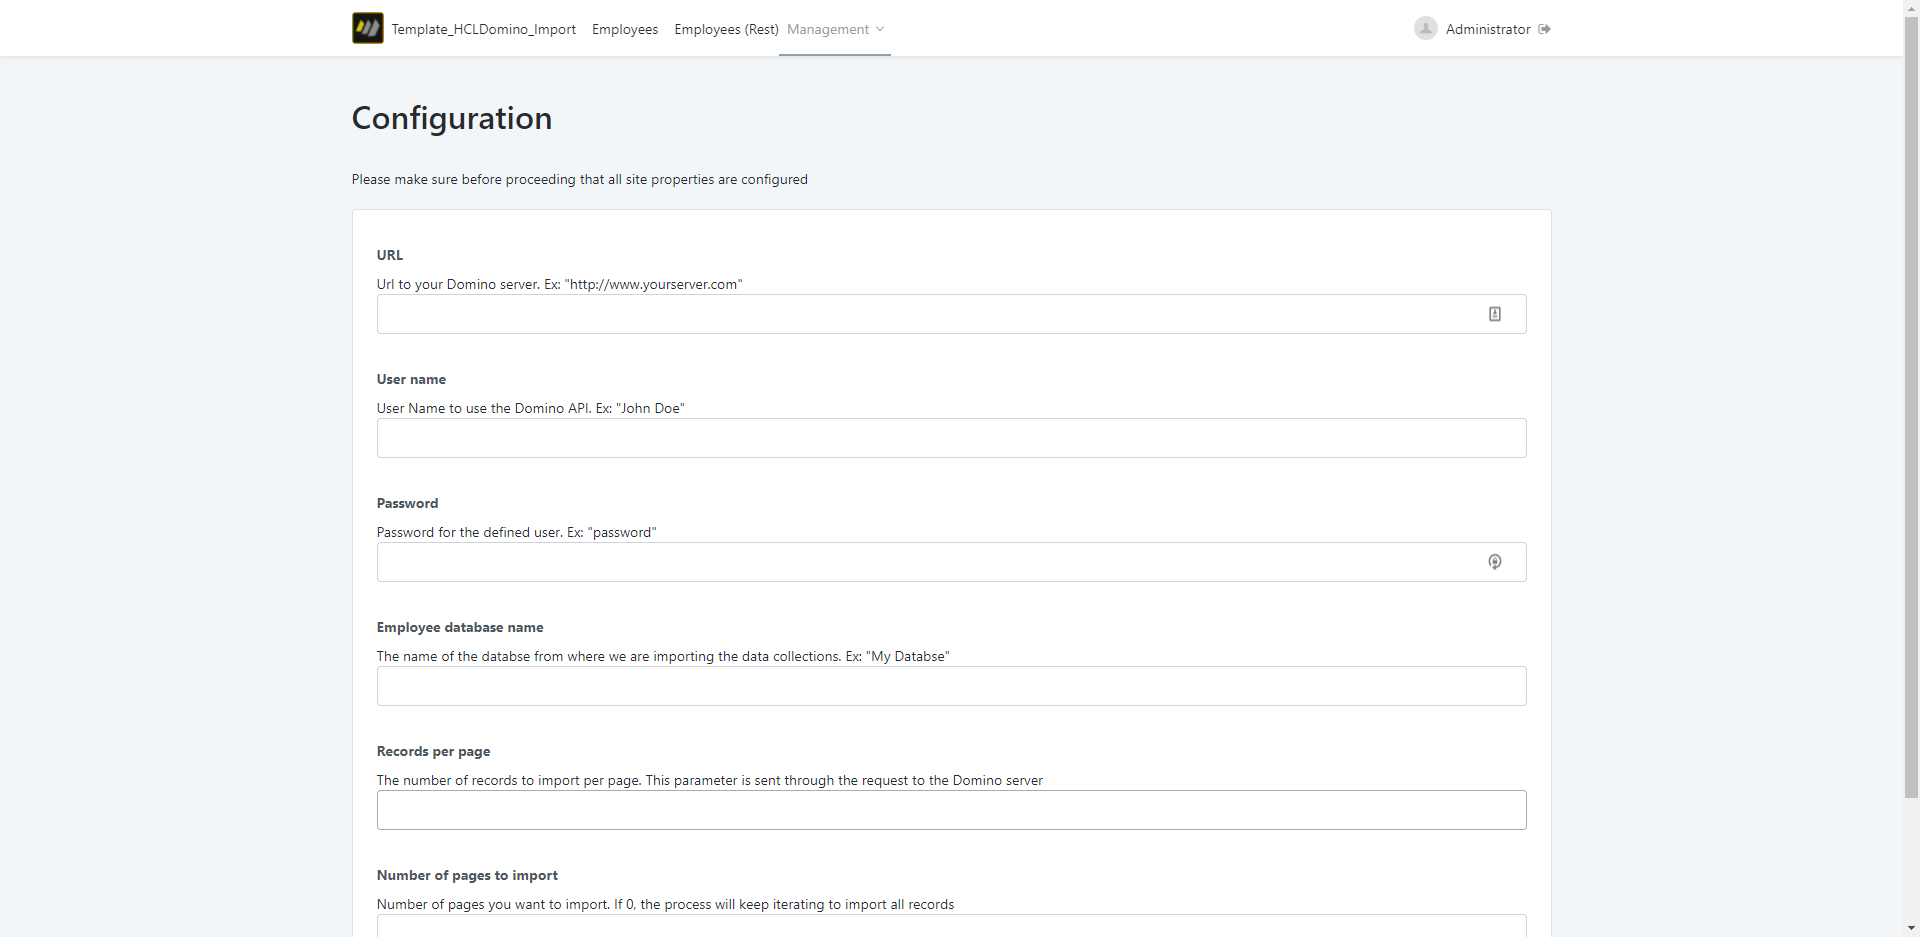Click the scrollbar down arrow
Image resolution: width=1920 pixels, height=937 pixels.
1912,929
